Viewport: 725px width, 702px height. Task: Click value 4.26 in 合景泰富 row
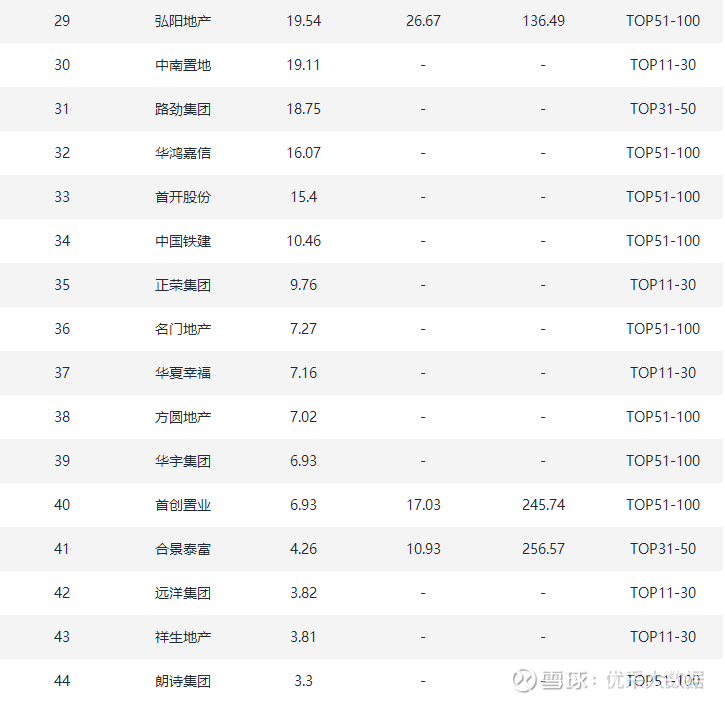303,549
